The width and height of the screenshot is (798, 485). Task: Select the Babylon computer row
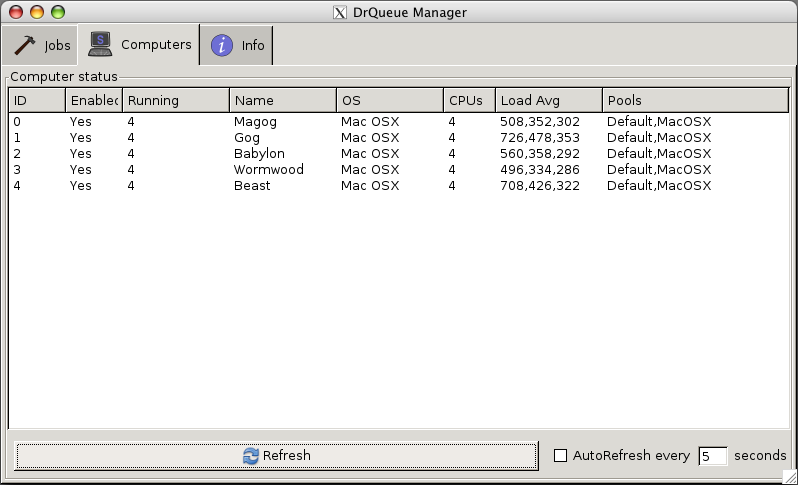[399, 154]
